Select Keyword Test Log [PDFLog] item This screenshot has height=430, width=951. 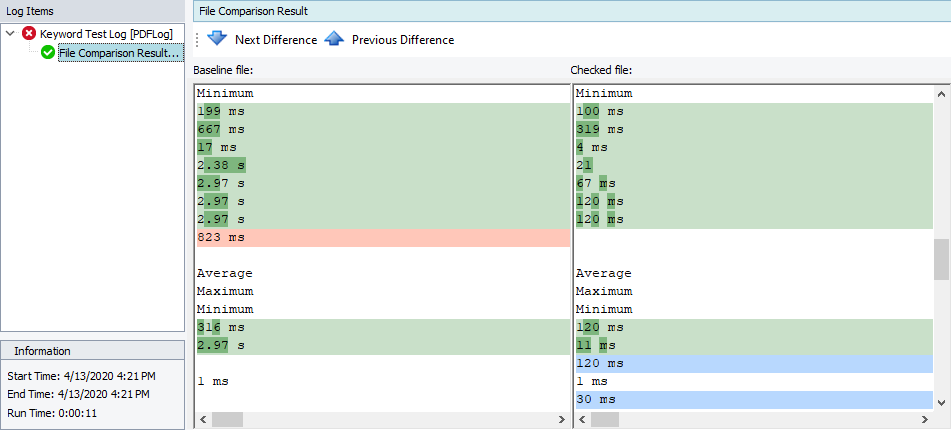pos(106,34)
